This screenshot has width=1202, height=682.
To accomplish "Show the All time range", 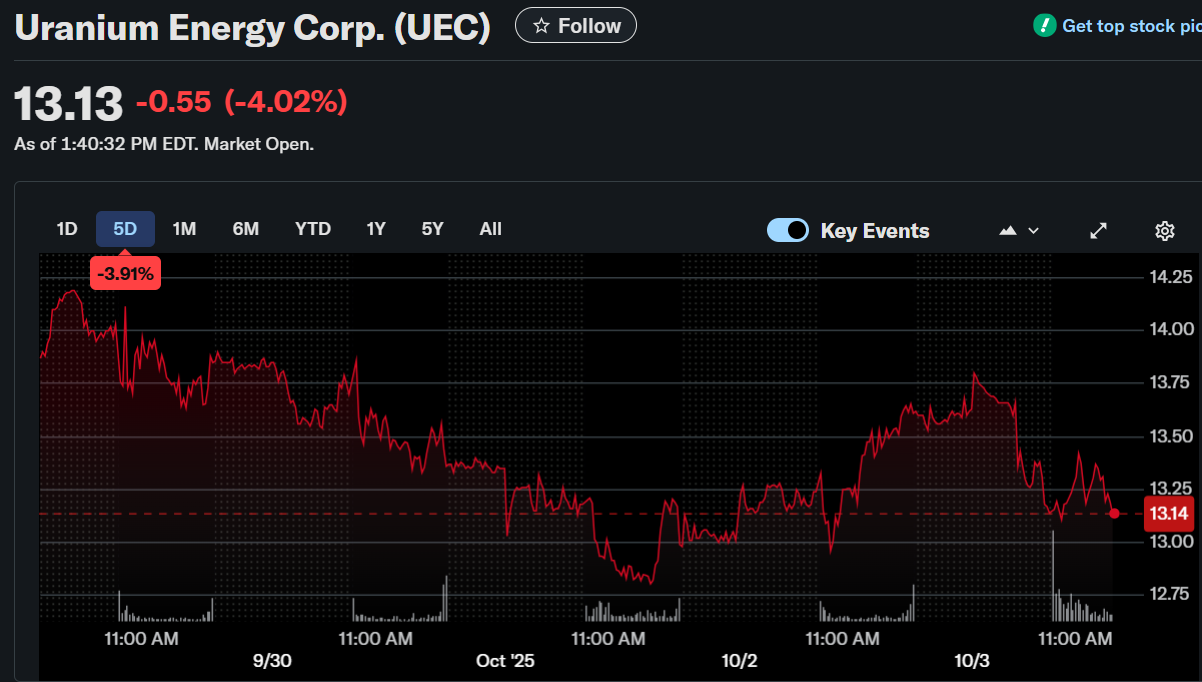I will point(490,229).
